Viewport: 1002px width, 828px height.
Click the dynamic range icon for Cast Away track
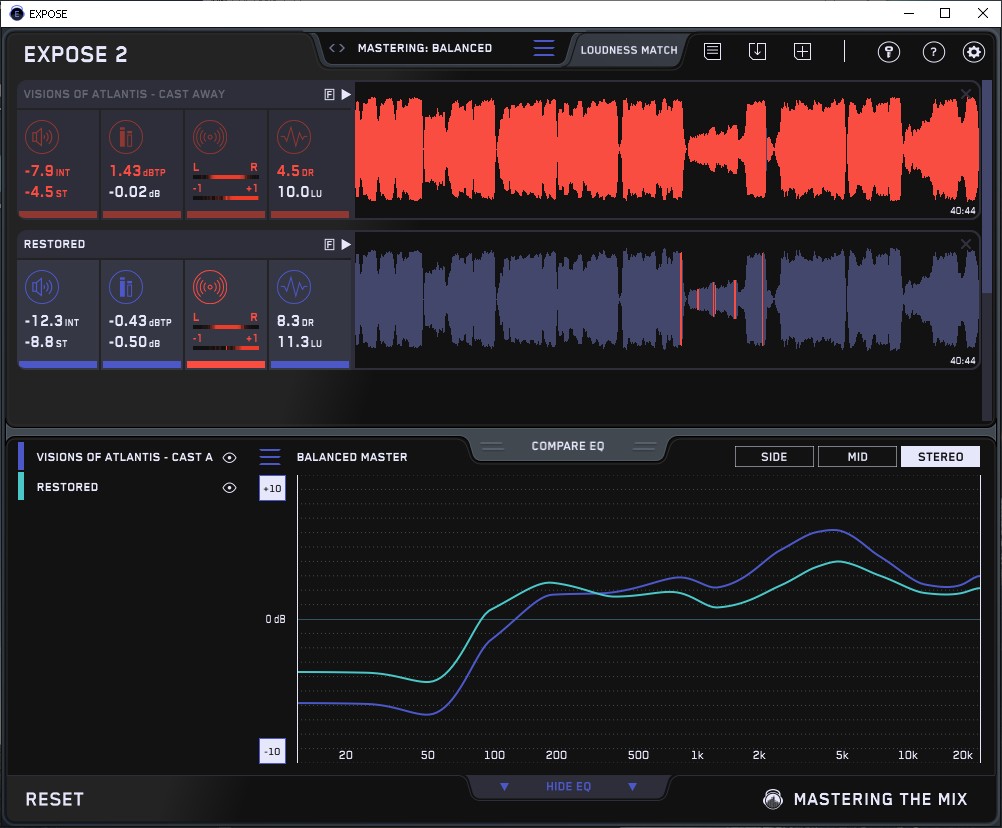(294, 137)
